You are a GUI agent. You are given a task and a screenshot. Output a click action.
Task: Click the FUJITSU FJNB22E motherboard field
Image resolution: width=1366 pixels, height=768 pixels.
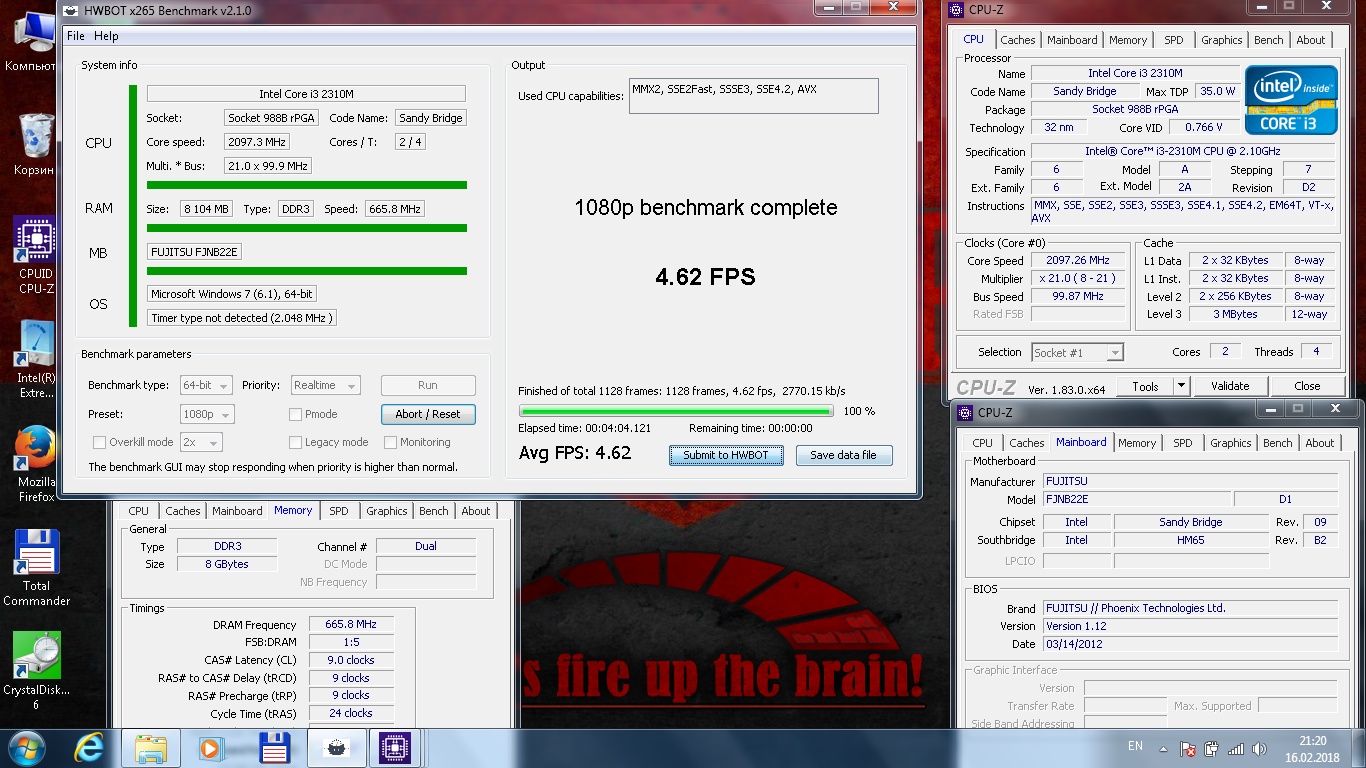click(194, 252)
